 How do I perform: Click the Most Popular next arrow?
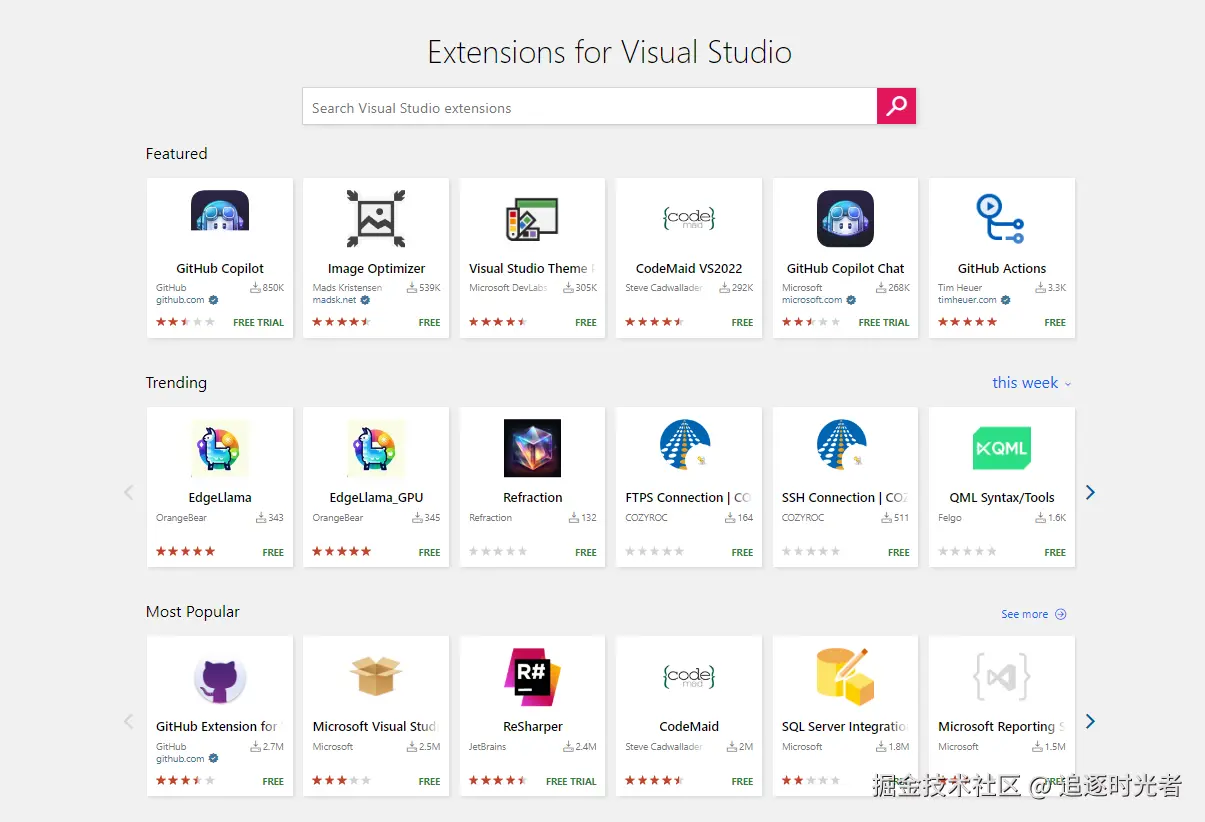click(1091, 721)
